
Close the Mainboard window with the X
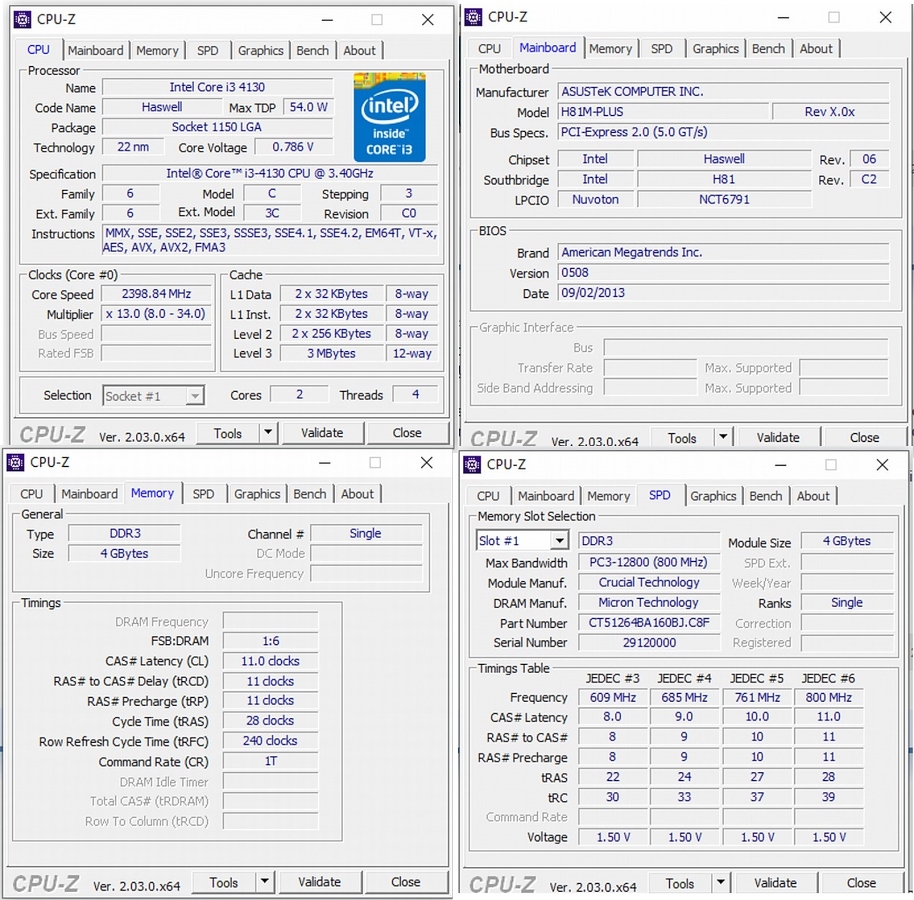pos(885,17)
